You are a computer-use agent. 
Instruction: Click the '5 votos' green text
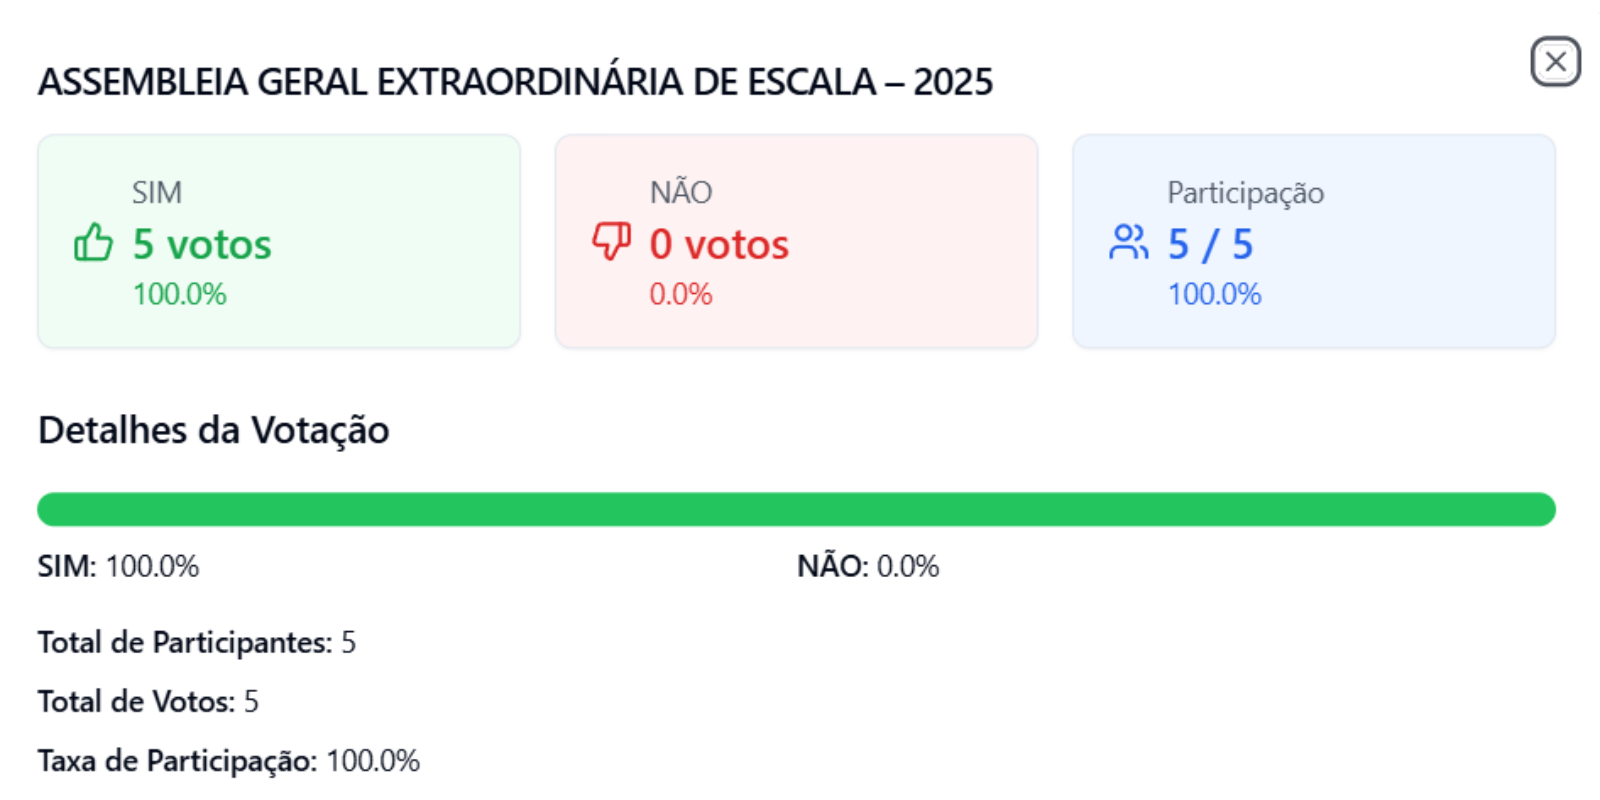(202, 244)
